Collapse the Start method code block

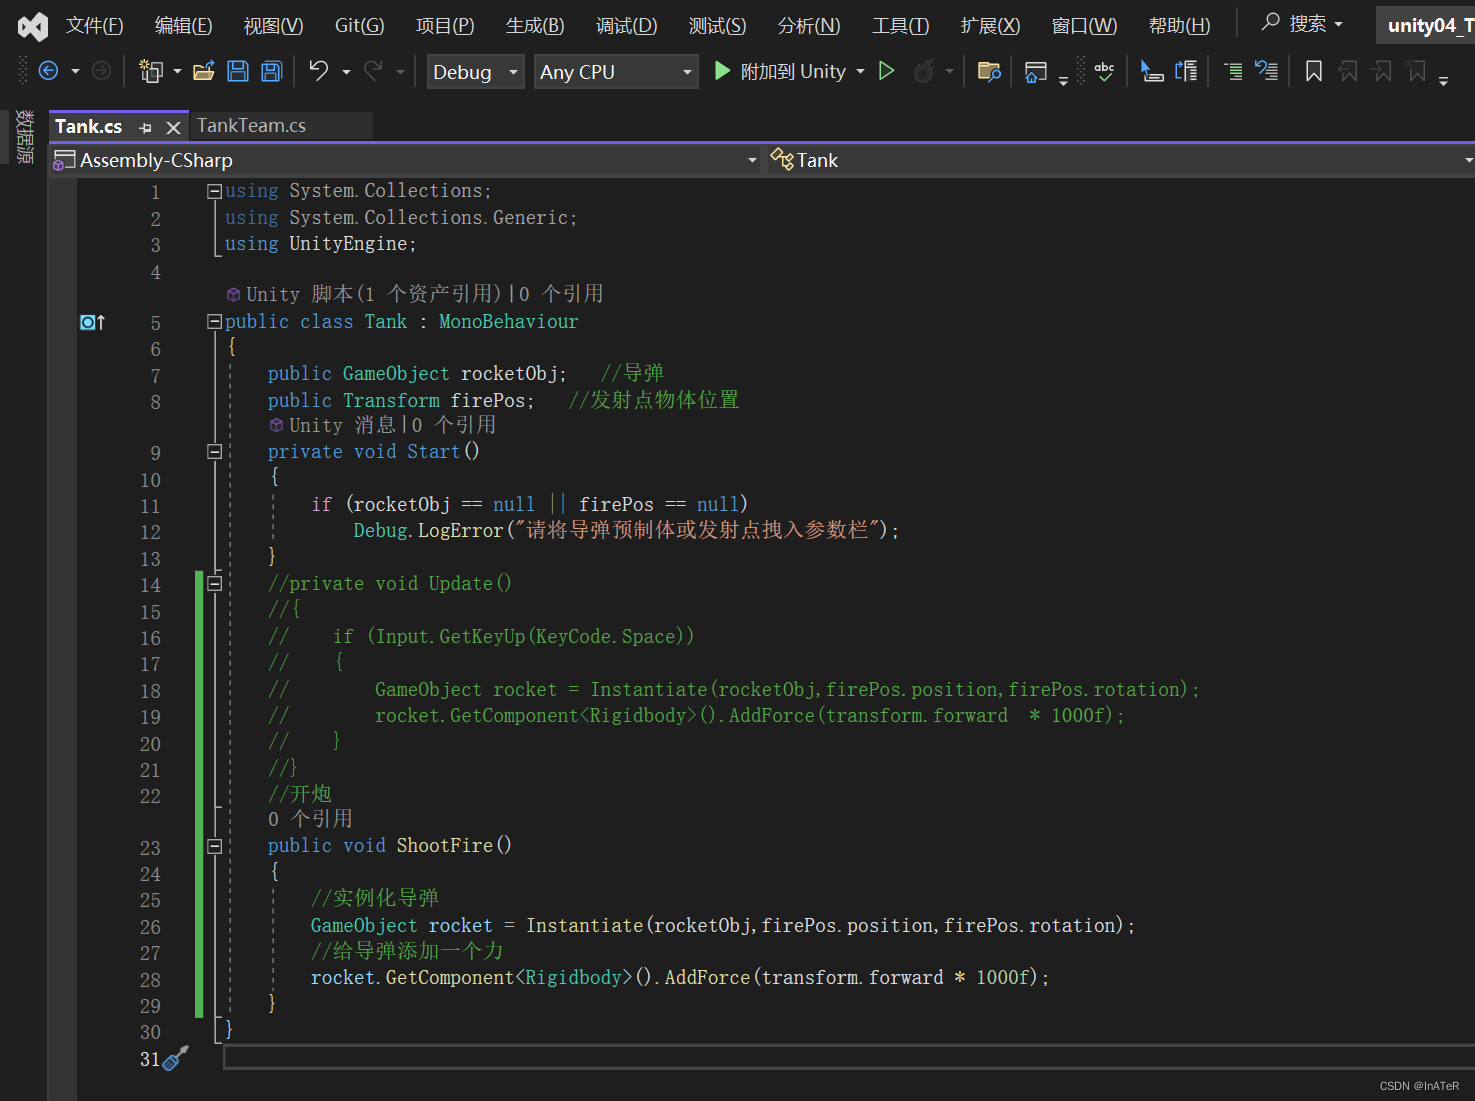pos(214,451)
